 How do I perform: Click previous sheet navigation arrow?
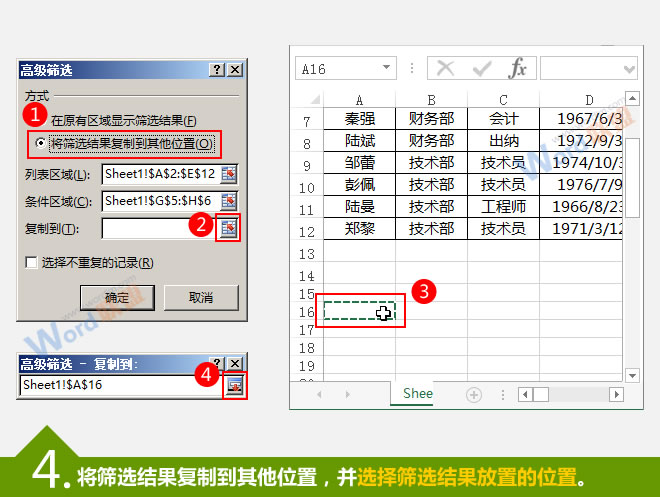pyautogui.click(x=319, y=394)
